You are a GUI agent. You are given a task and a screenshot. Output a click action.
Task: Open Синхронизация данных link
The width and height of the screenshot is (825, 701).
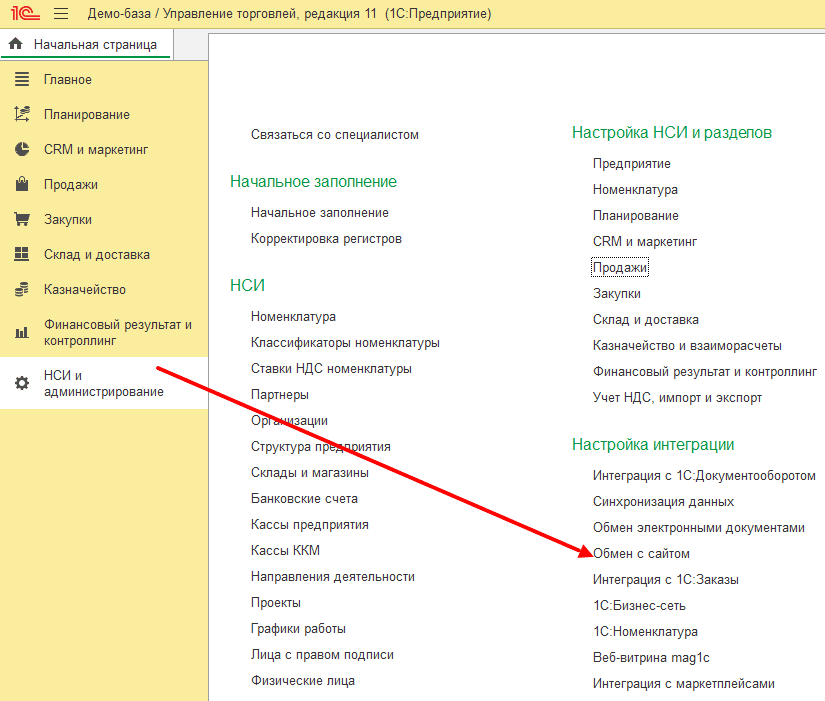pos(663,502)
